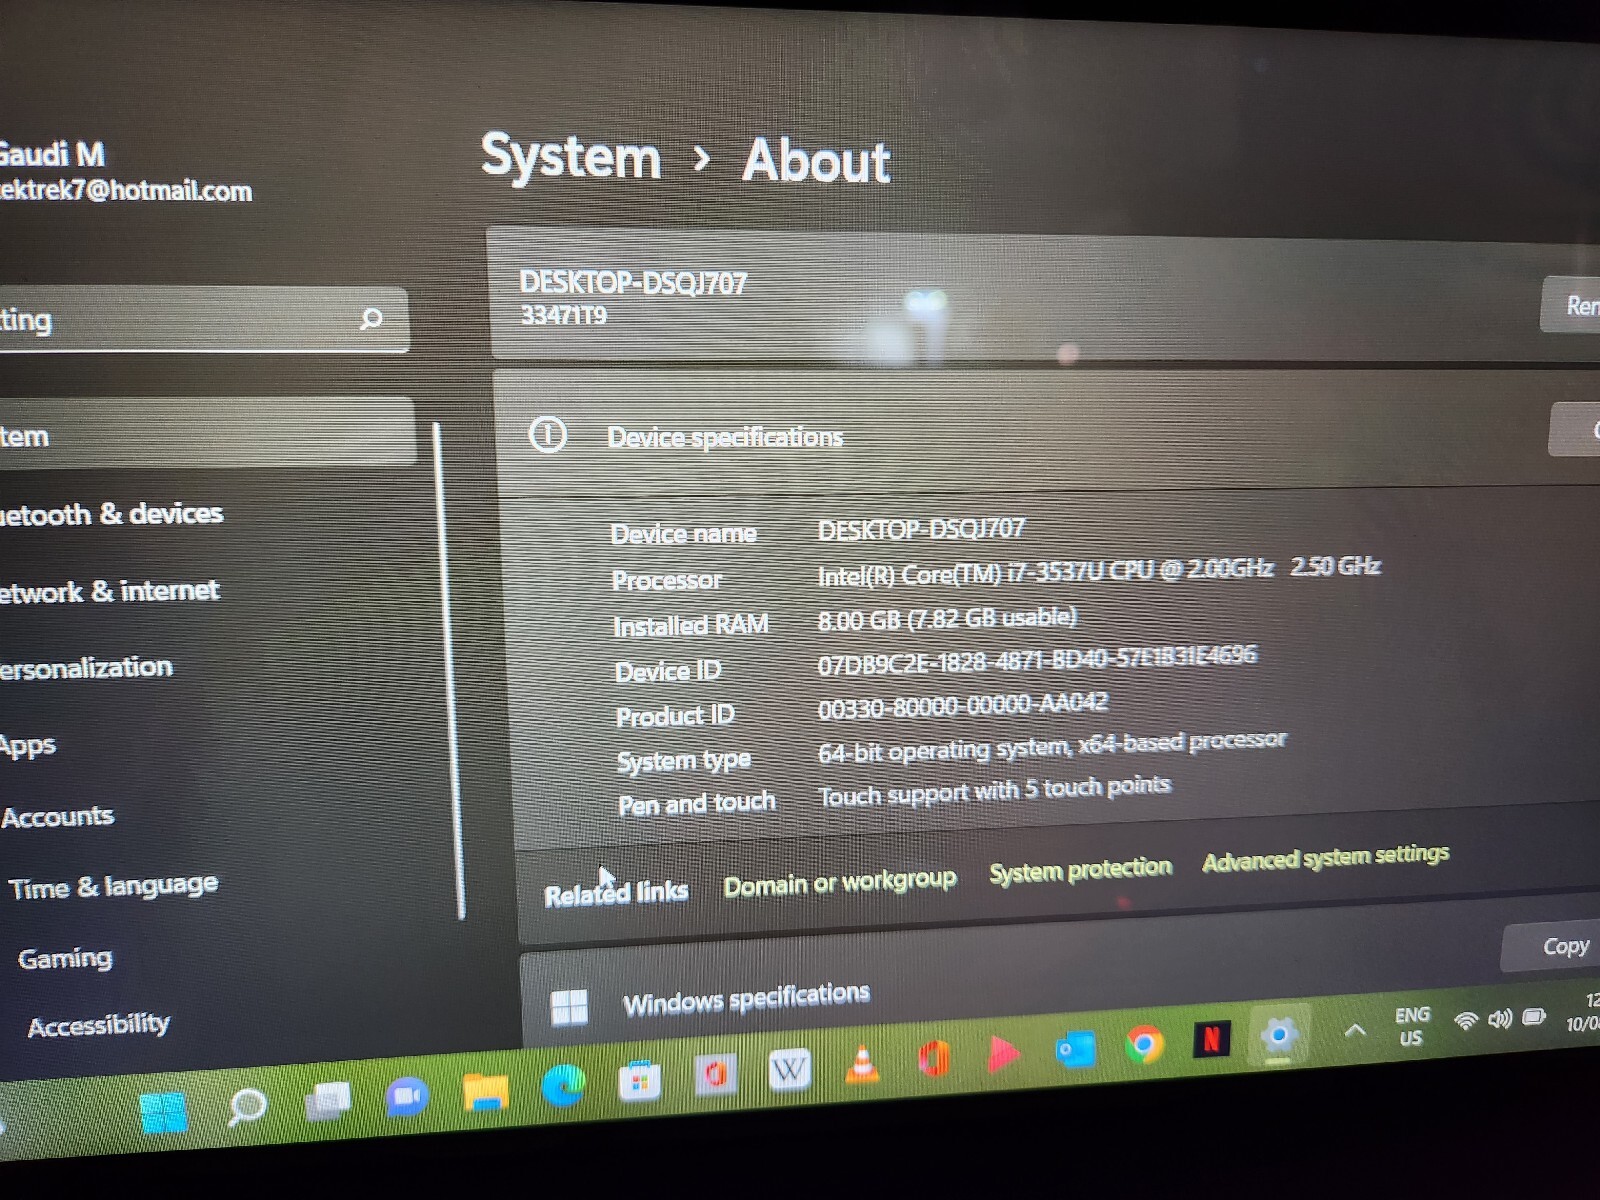Open Wi-Fi network status icon
Screen dimensions: 1600x1200
1466,1021
